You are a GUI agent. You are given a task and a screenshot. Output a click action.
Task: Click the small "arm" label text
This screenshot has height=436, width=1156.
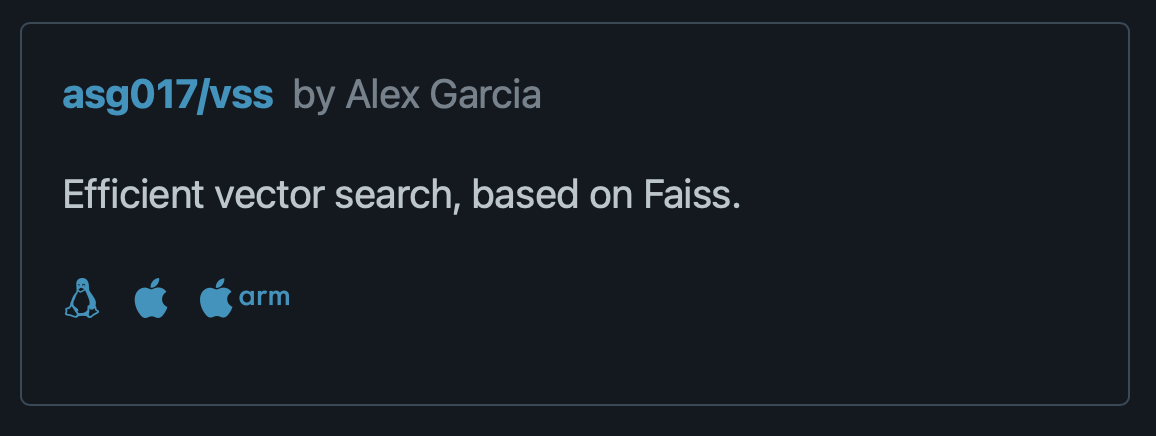point(265,297)
